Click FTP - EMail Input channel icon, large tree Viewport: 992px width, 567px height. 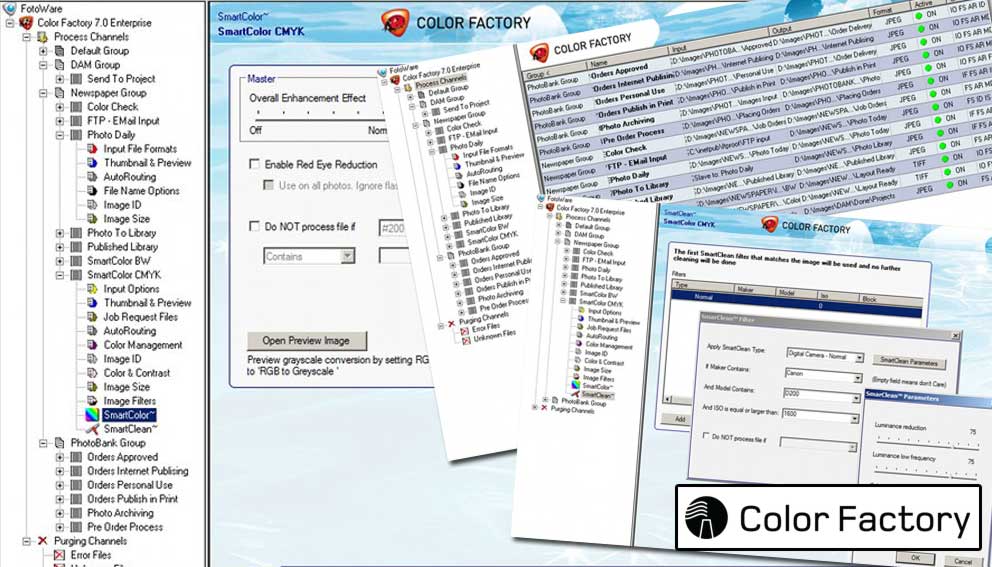76,121
